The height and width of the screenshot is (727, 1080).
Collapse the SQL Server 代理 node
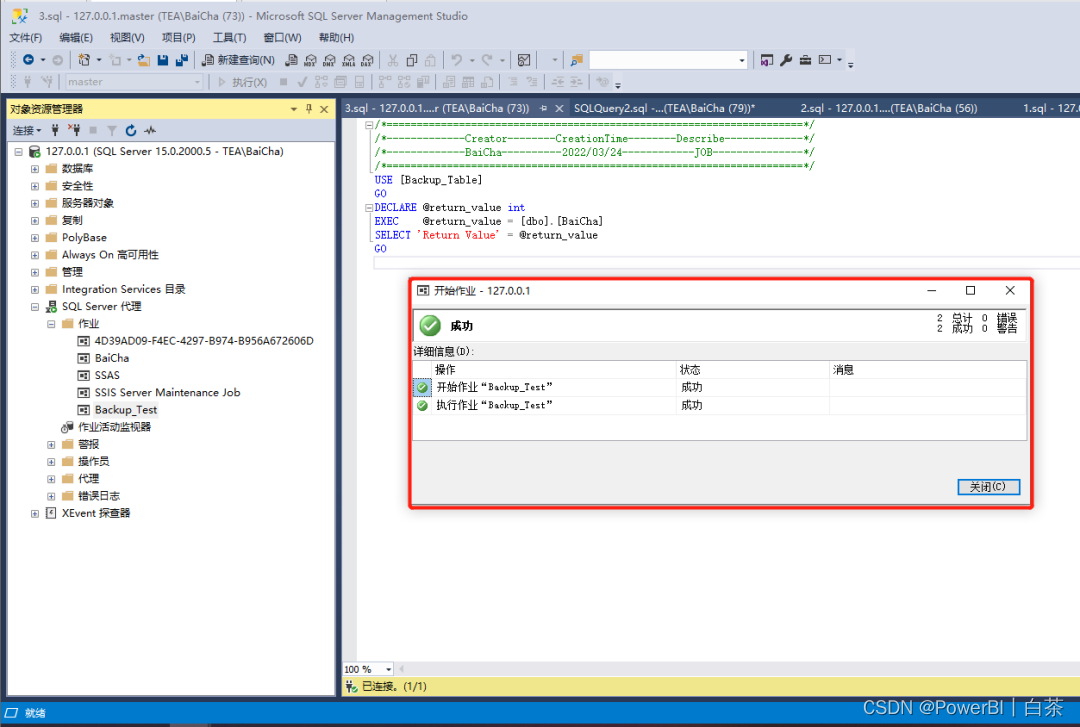pyautogui.click(x=34, y=307)
